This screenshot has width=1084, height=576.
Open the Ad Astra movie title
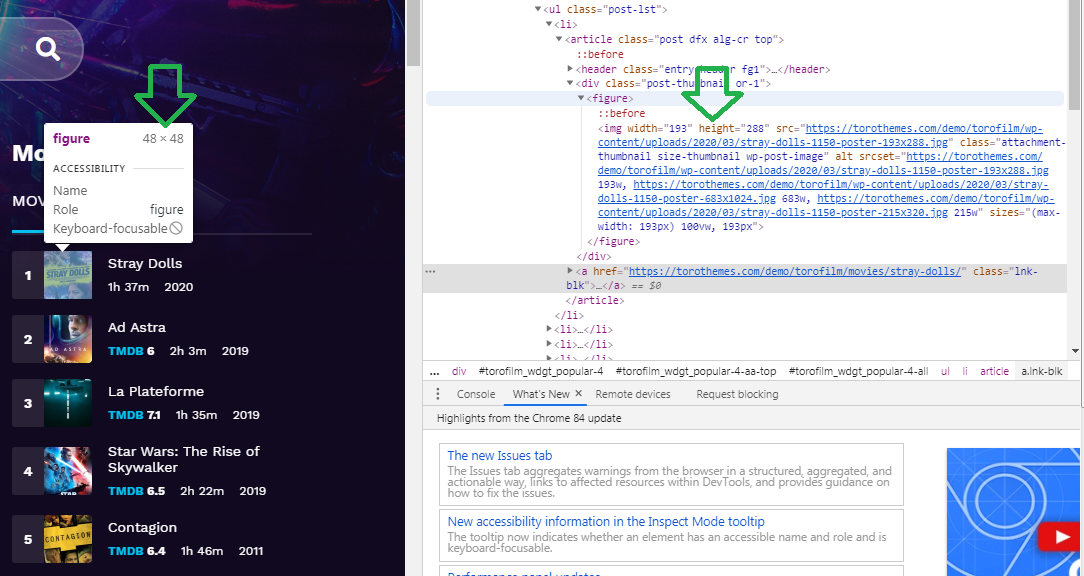point(137,327)
